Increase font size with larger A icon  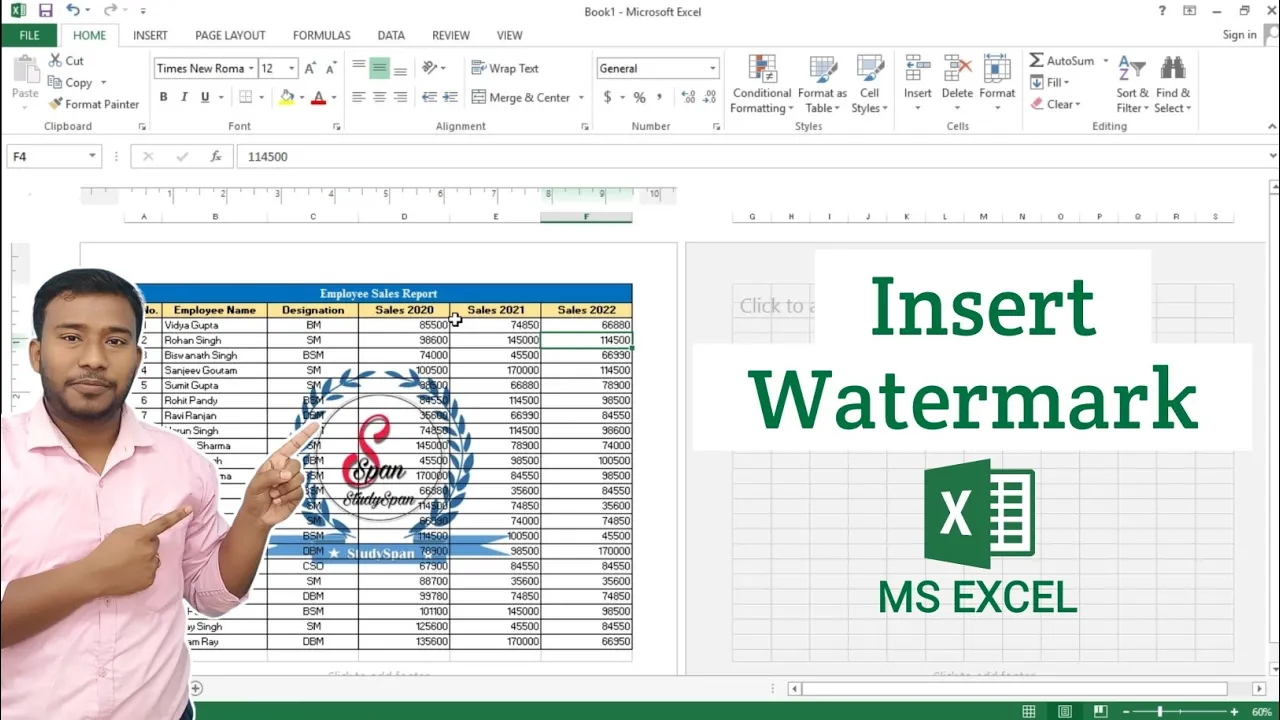pos(310,68)
